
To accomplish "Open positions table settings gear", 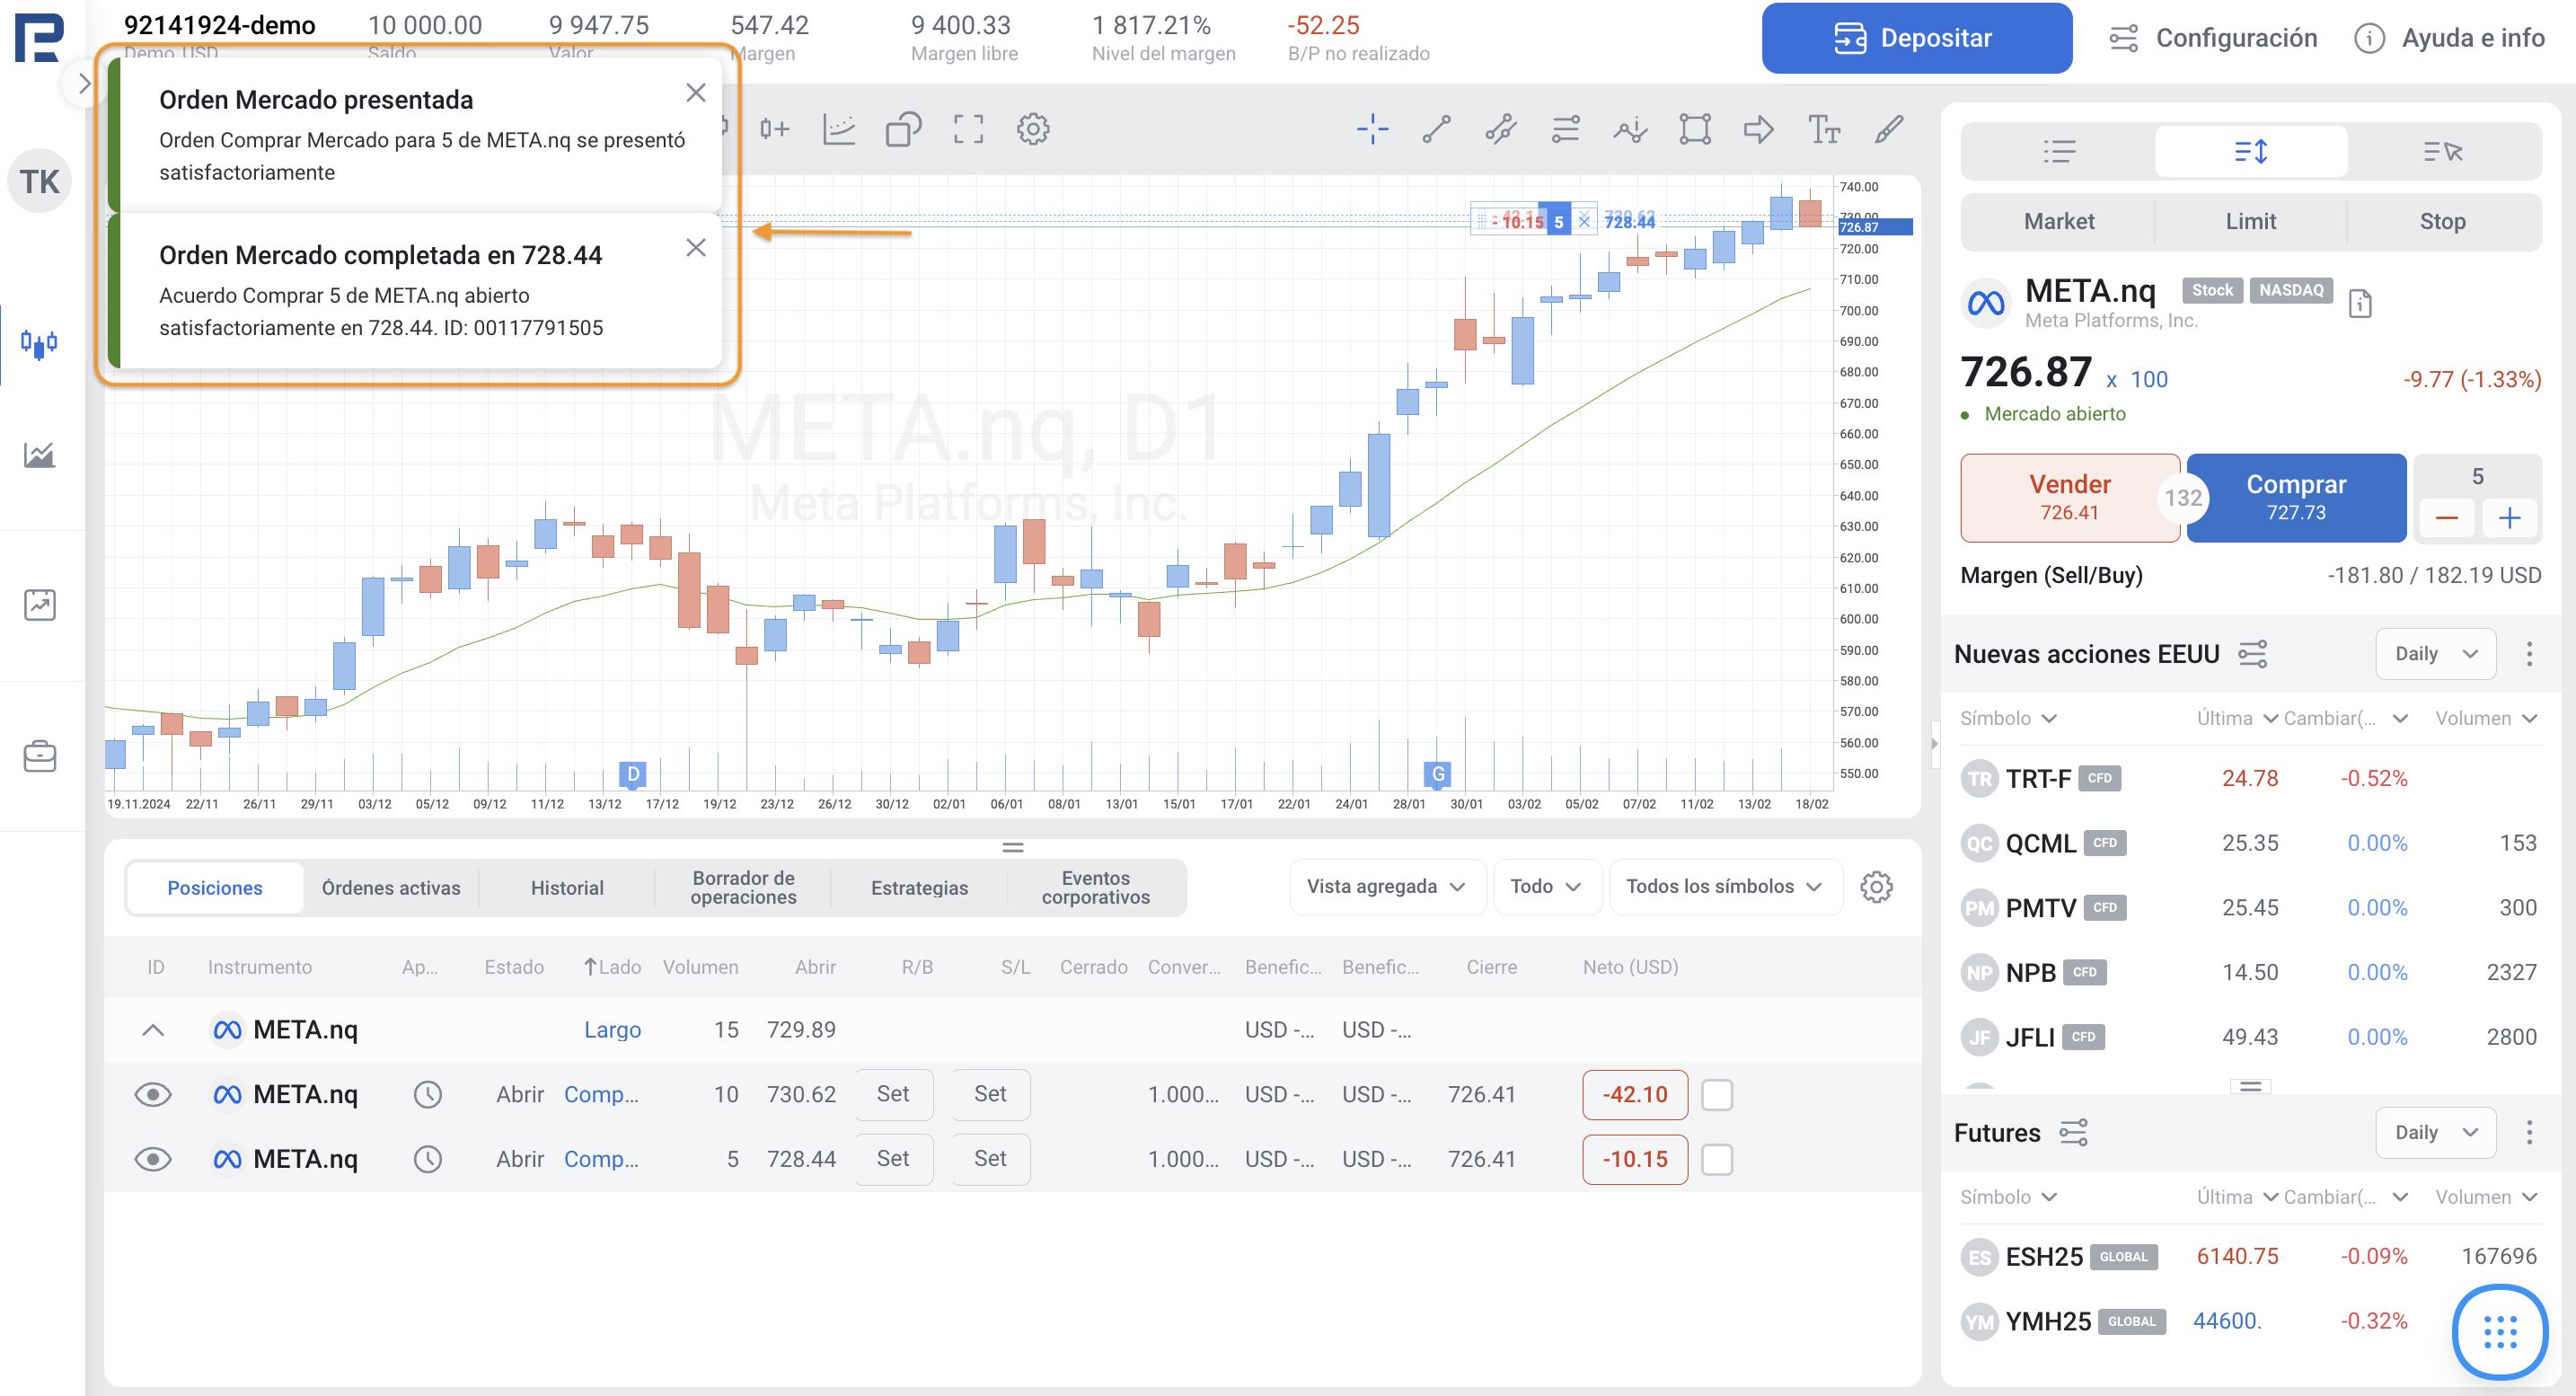I will pyautogui.click(x=1876, y=887).
